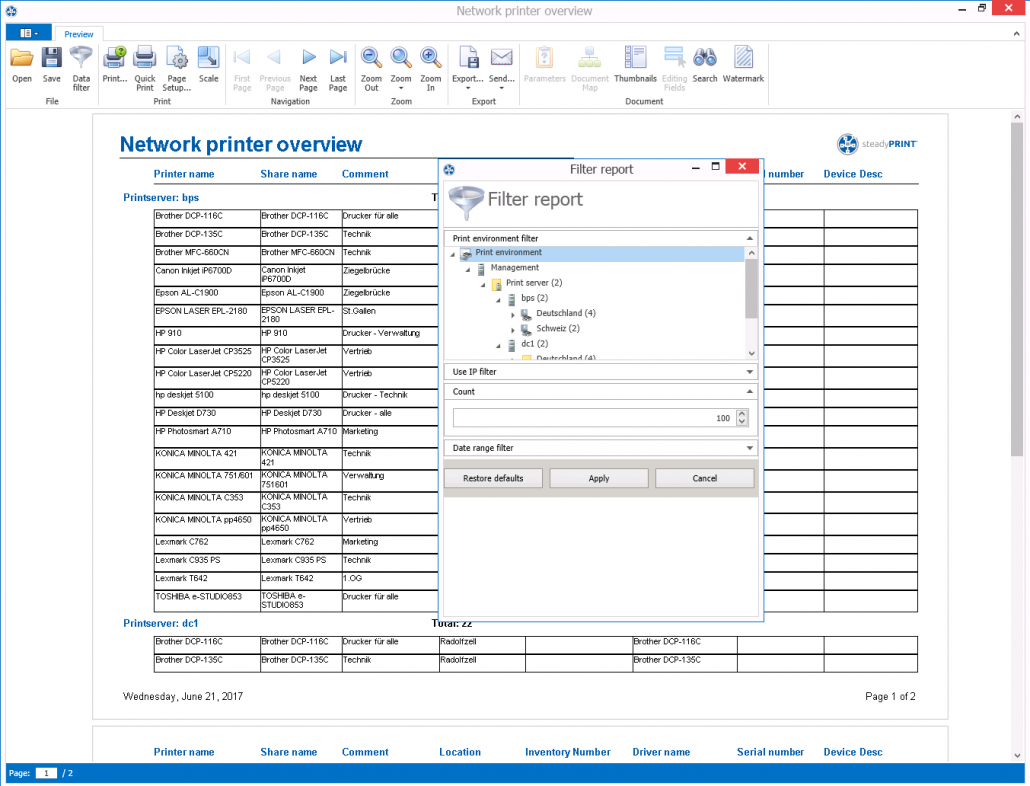1030x786 pixels.
Task: Click the filter tree vertical scrollbar thumb
Action: tap(751, 288)
